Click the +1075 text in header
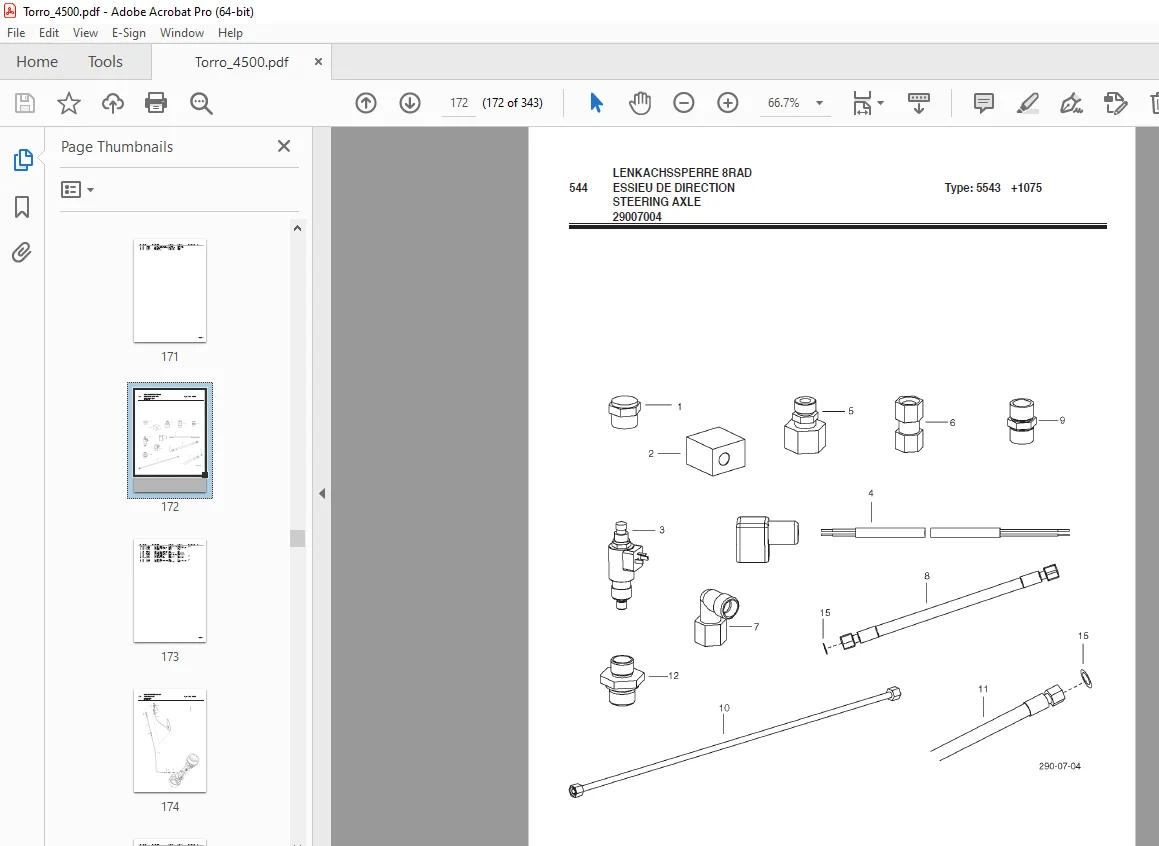 coord(1026,188)
